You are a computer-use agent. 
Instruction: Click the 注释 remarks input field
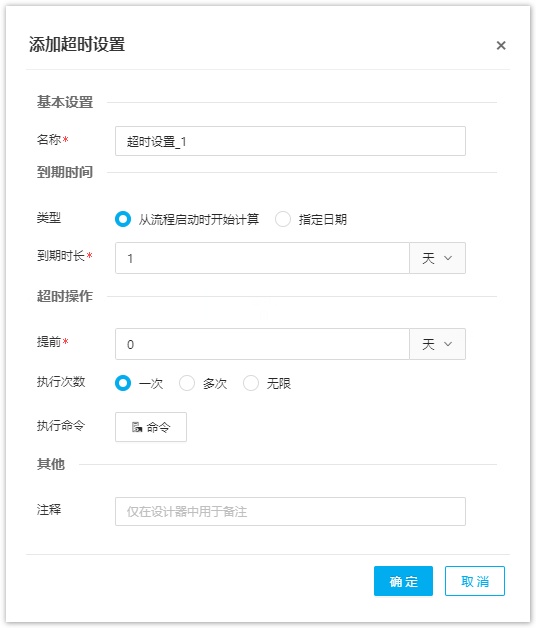(x=290, y=511)
